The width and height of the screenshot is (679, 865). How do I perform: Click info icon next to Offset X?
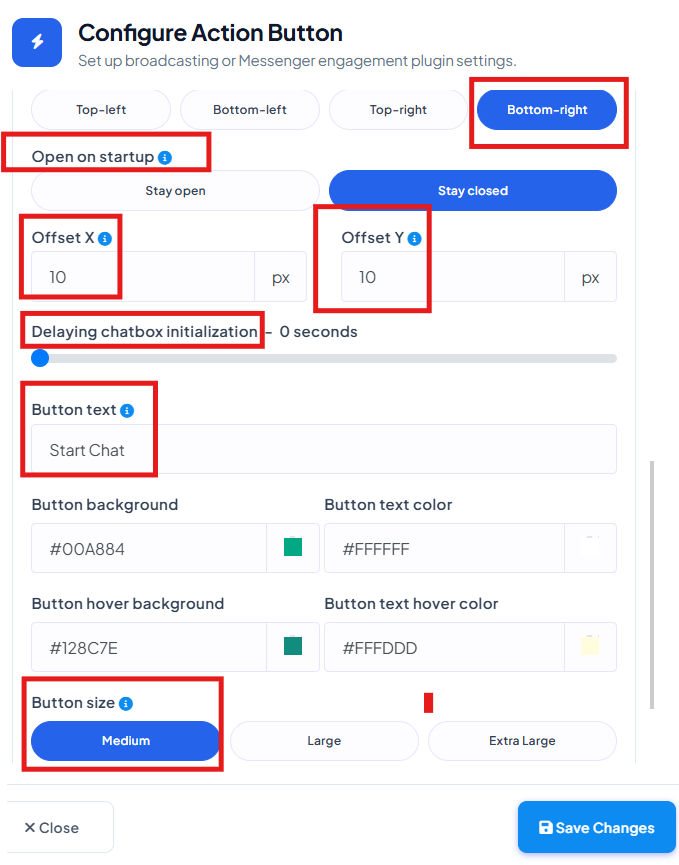[105, 239]
